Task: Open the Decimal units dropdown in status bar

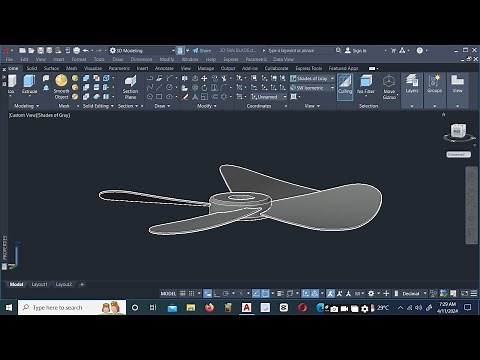Action: point(414,293)
